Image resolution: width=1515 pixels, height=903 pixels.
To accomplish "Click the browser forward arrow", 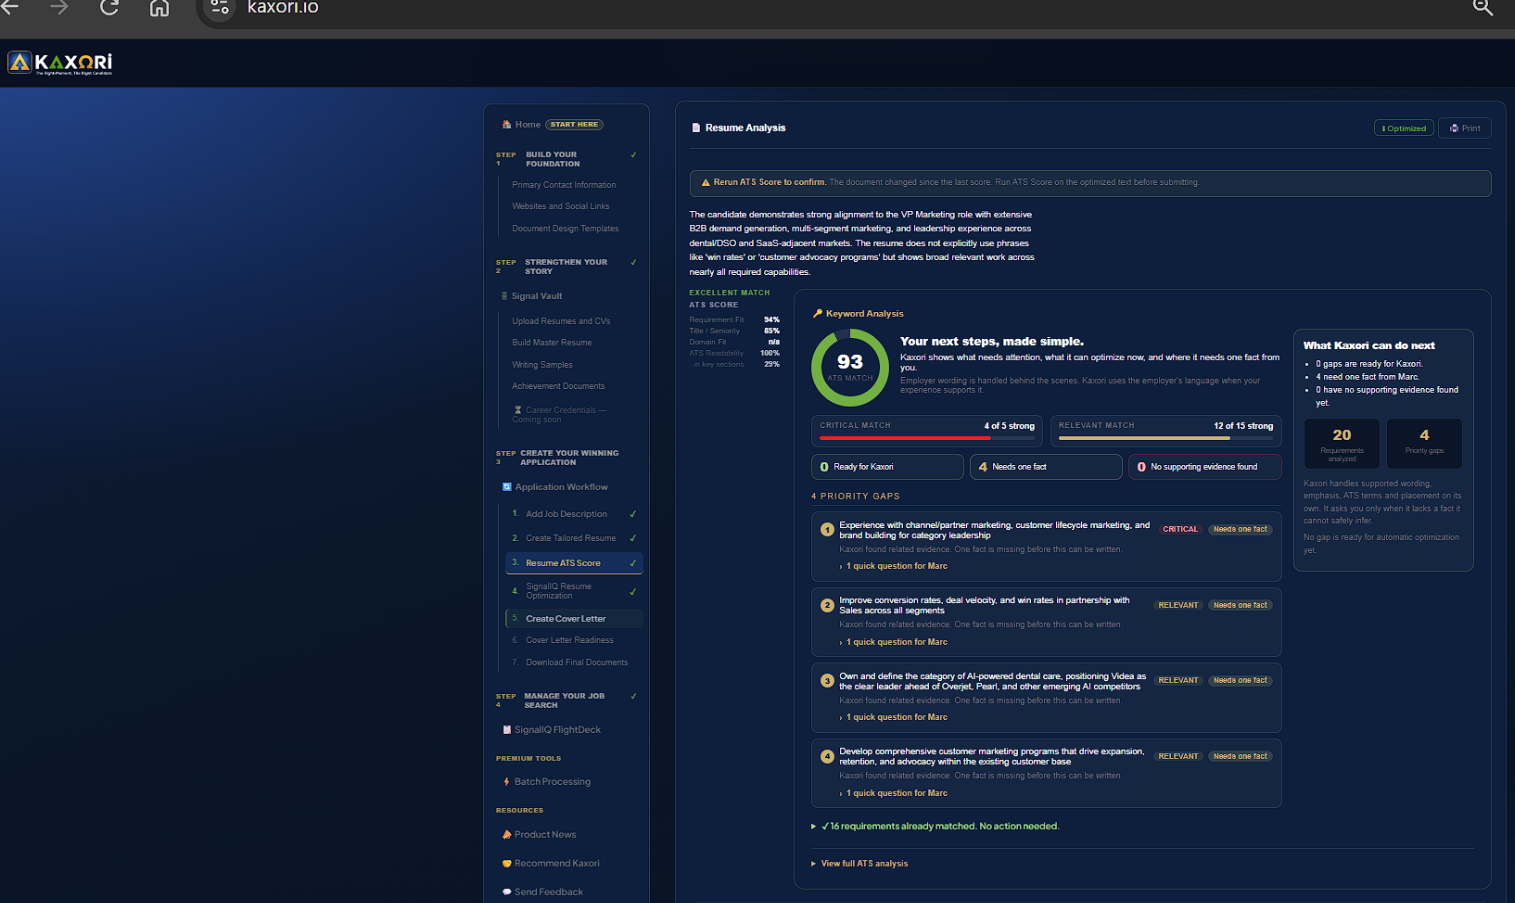I will [60, 7].
